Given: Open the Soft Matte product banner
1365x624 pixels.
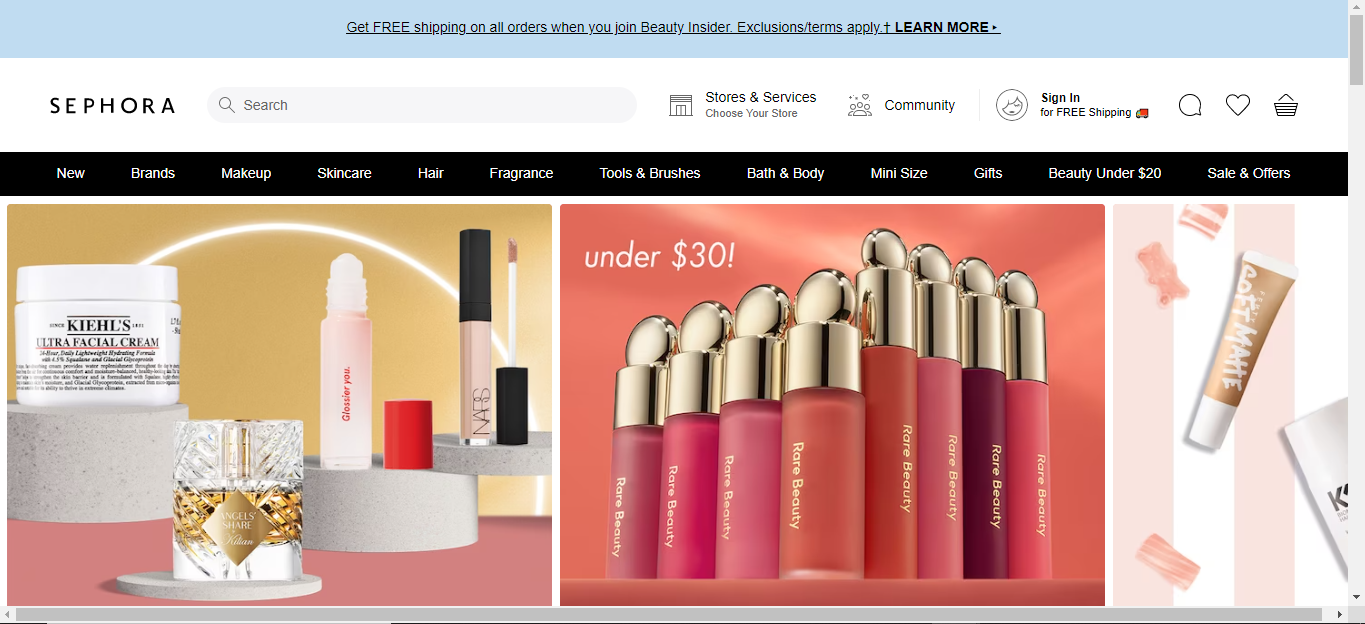Looking at the screenshot, I should click(1230, 405).
